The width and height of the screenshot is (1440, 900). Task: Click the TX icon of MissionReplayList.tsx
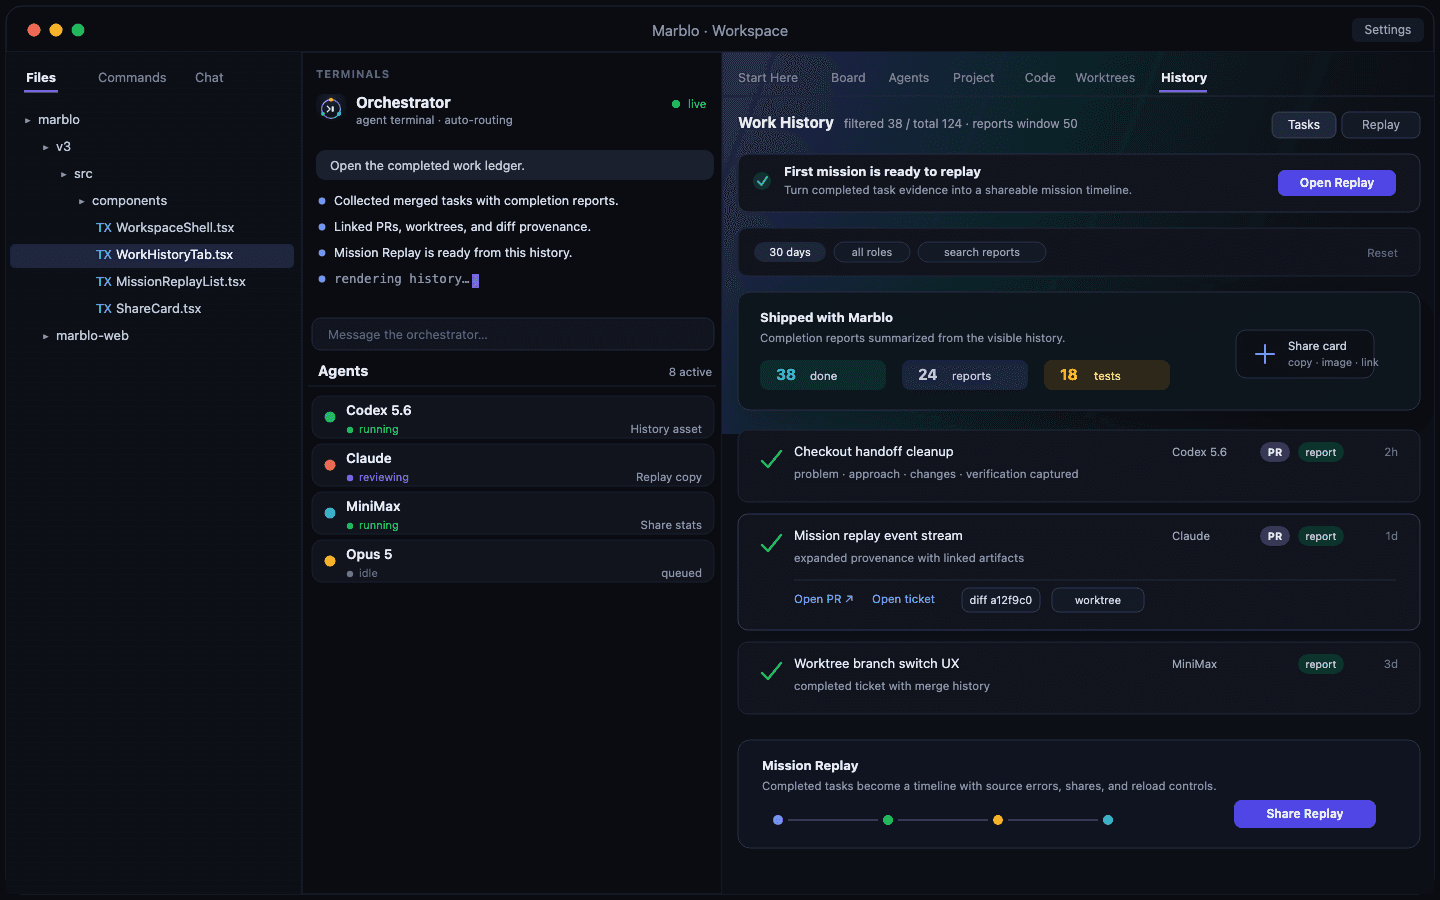[x=104, y=282]
